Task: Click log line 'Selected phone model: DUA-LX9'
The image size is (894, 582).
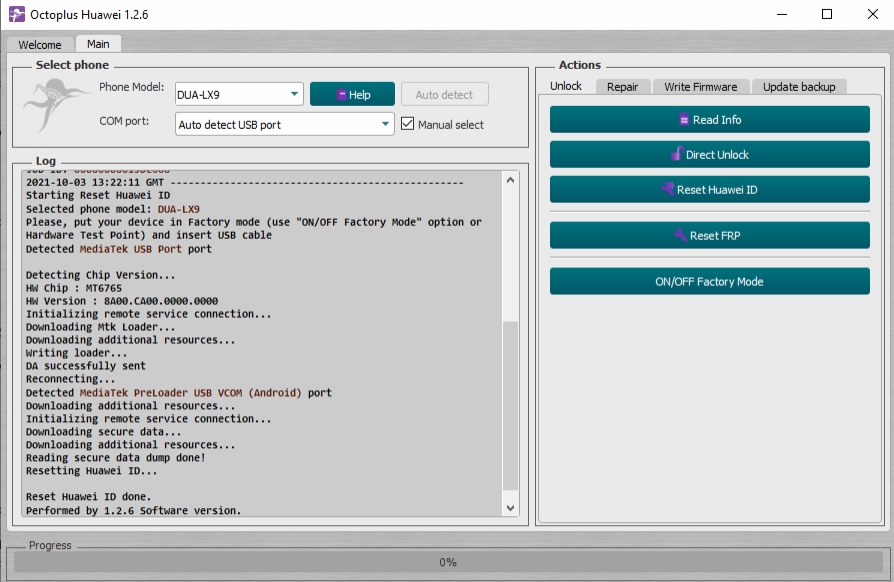Action: click(x=112, y=209)
